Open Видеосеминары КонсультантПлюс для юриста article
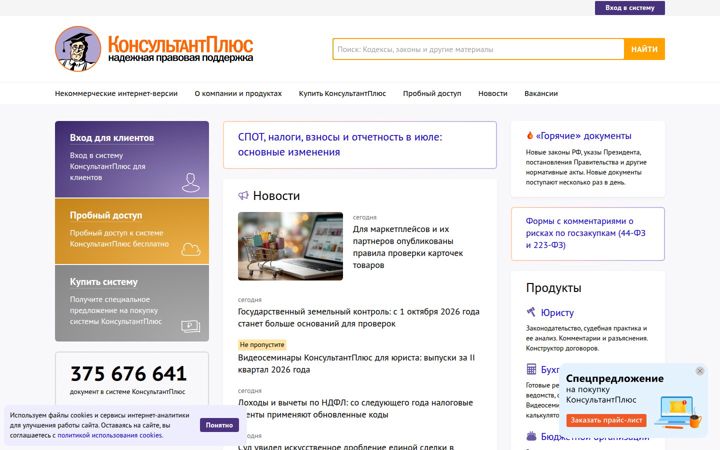This screenshot has height=450, width=720. click(356, 364)
